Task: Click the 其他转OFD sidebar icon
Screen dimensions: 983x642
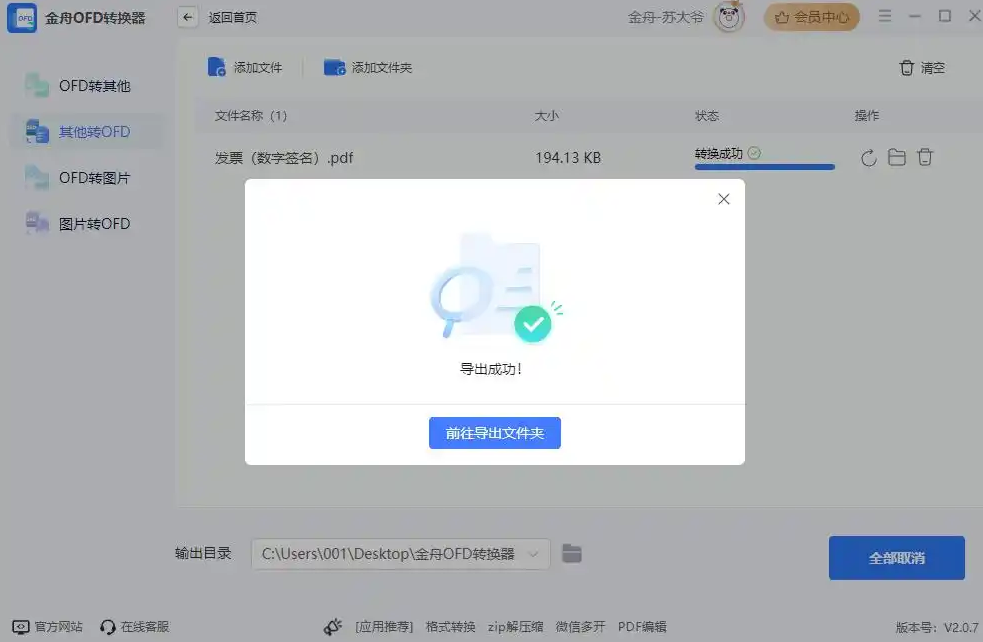Action: coord(36,132)
